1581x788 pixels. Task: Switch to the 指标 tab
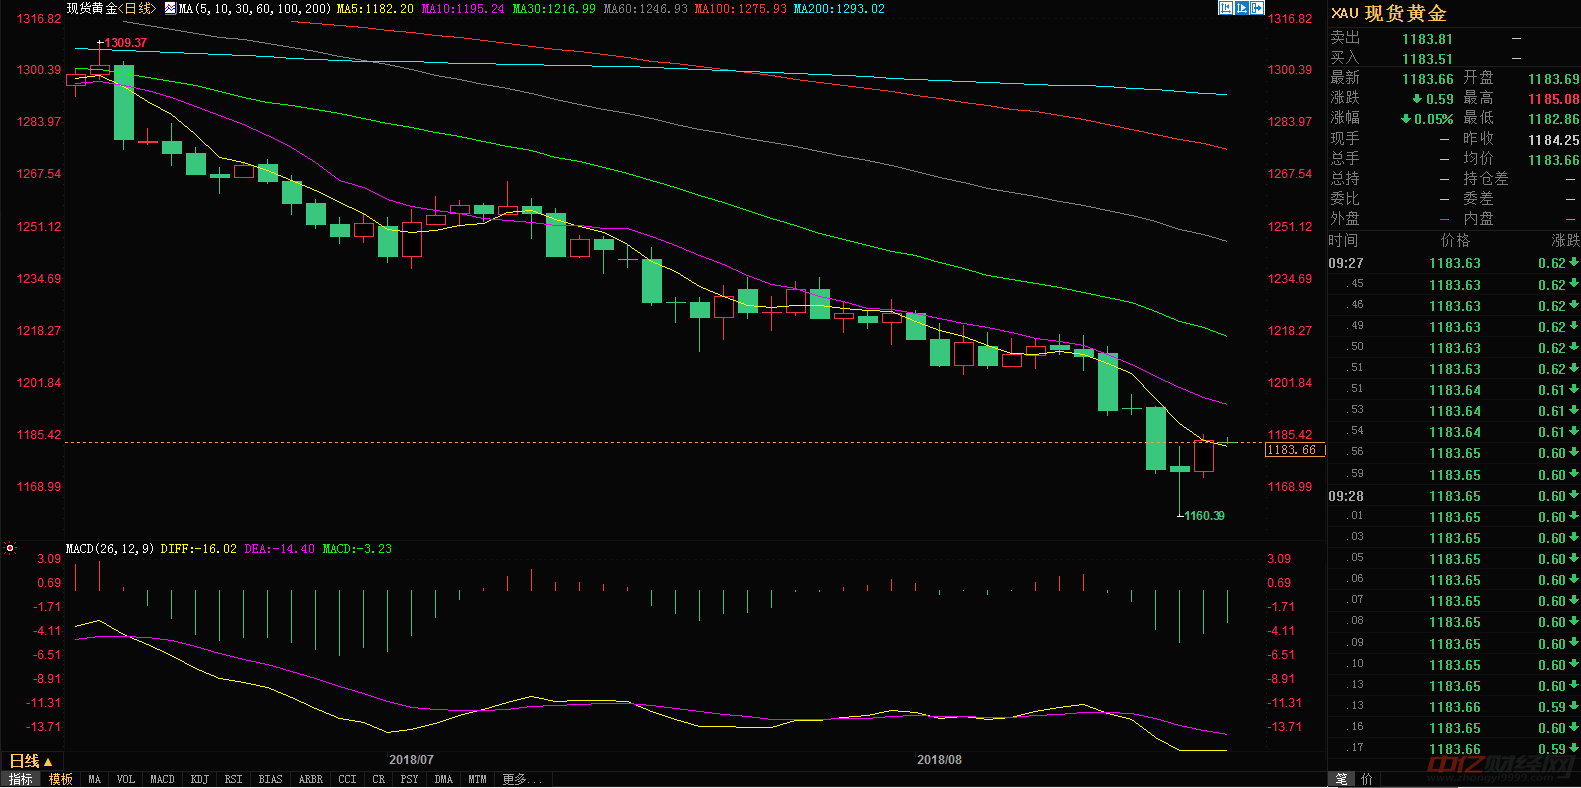21,780
